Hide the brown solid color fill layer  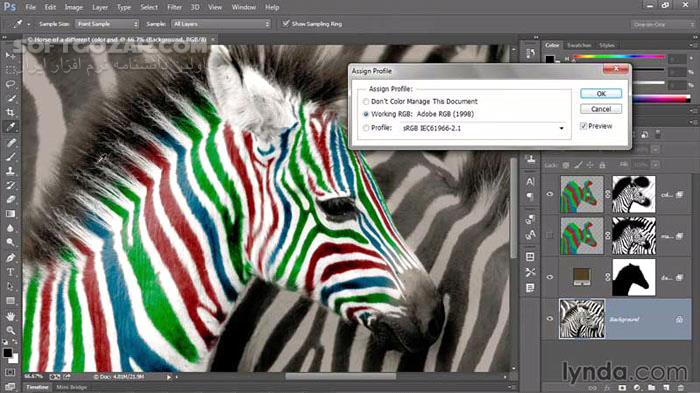(550, 277)
